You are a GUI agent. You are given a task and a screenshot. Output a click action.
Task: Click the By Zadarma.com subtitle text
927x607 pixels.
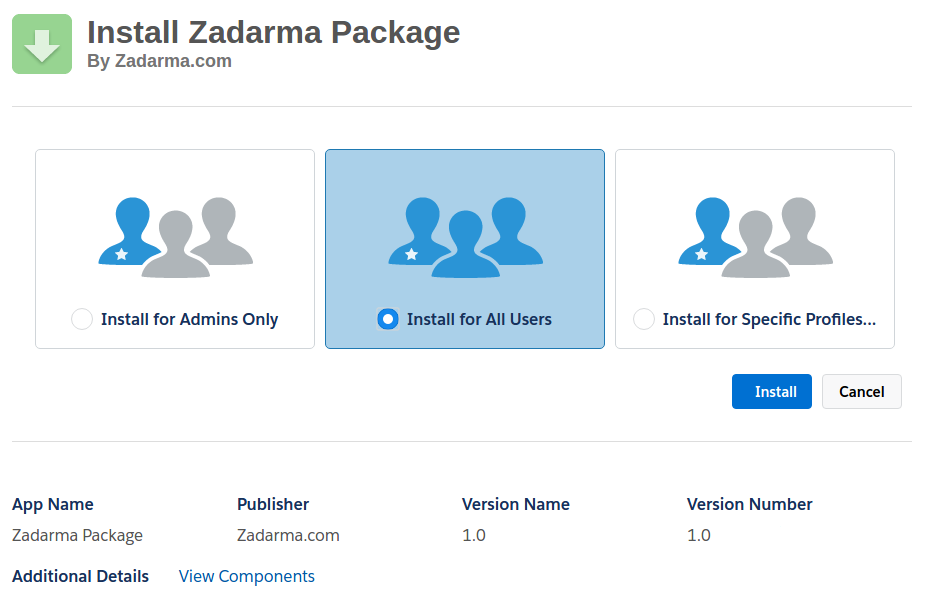coord(159,61)
